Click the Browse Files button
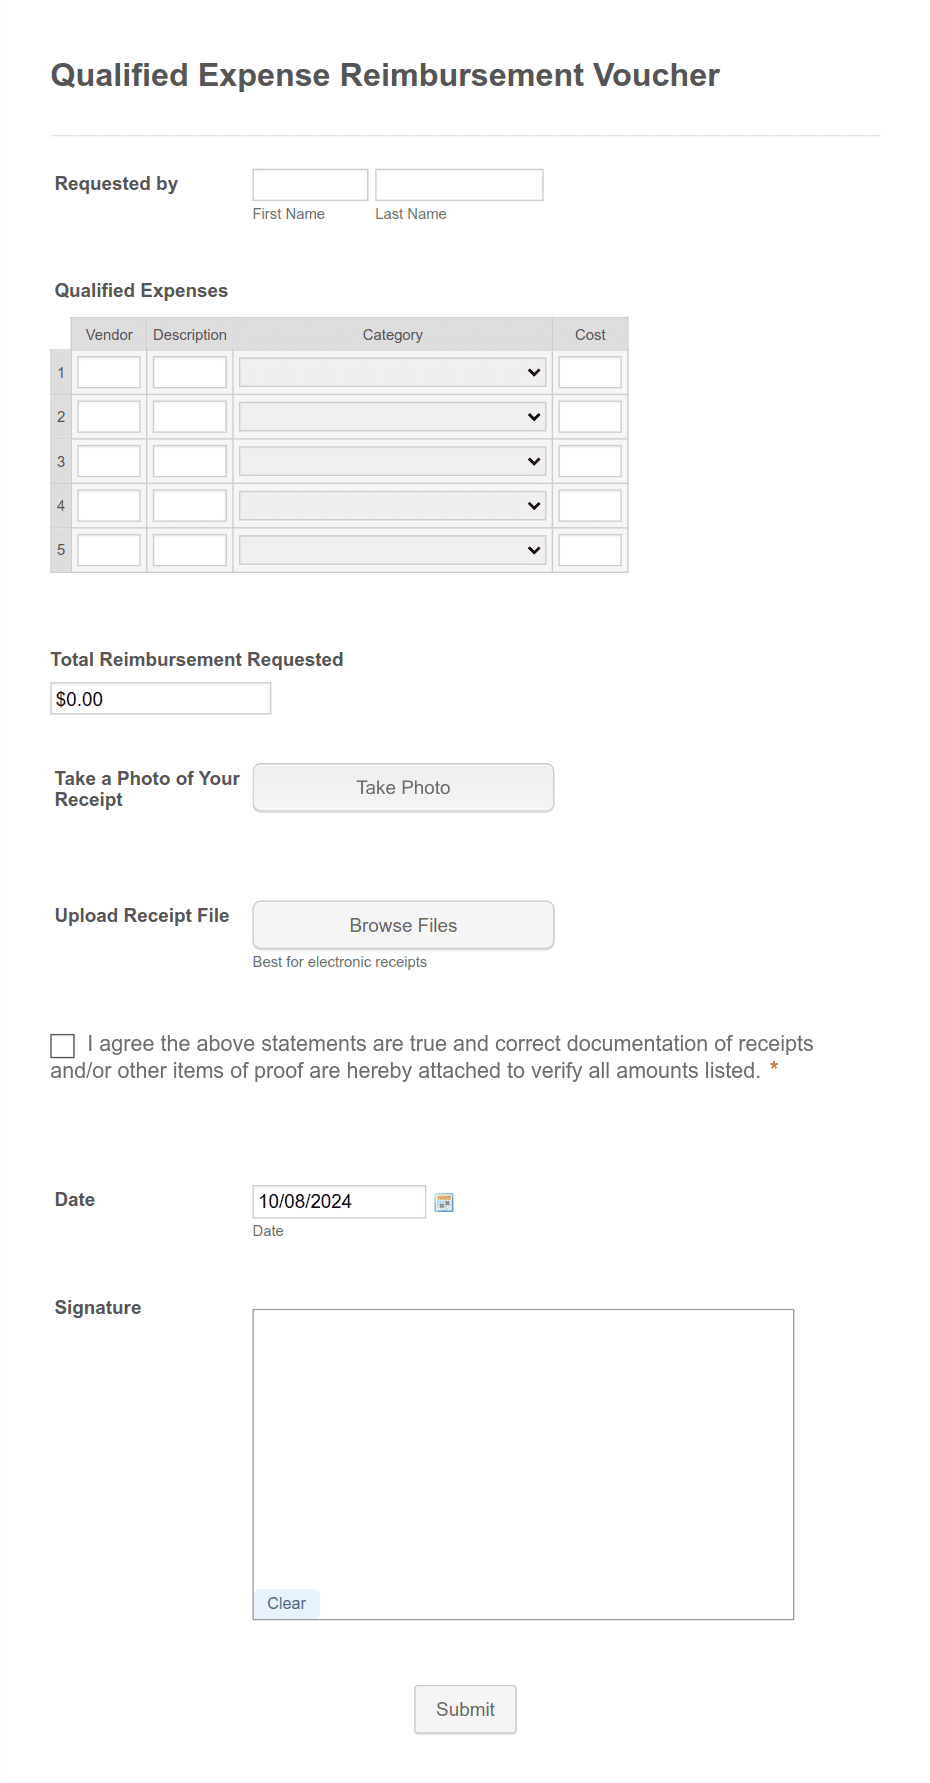The height and width of the screenshot is (1783, 930). click(x=402, y=924)
